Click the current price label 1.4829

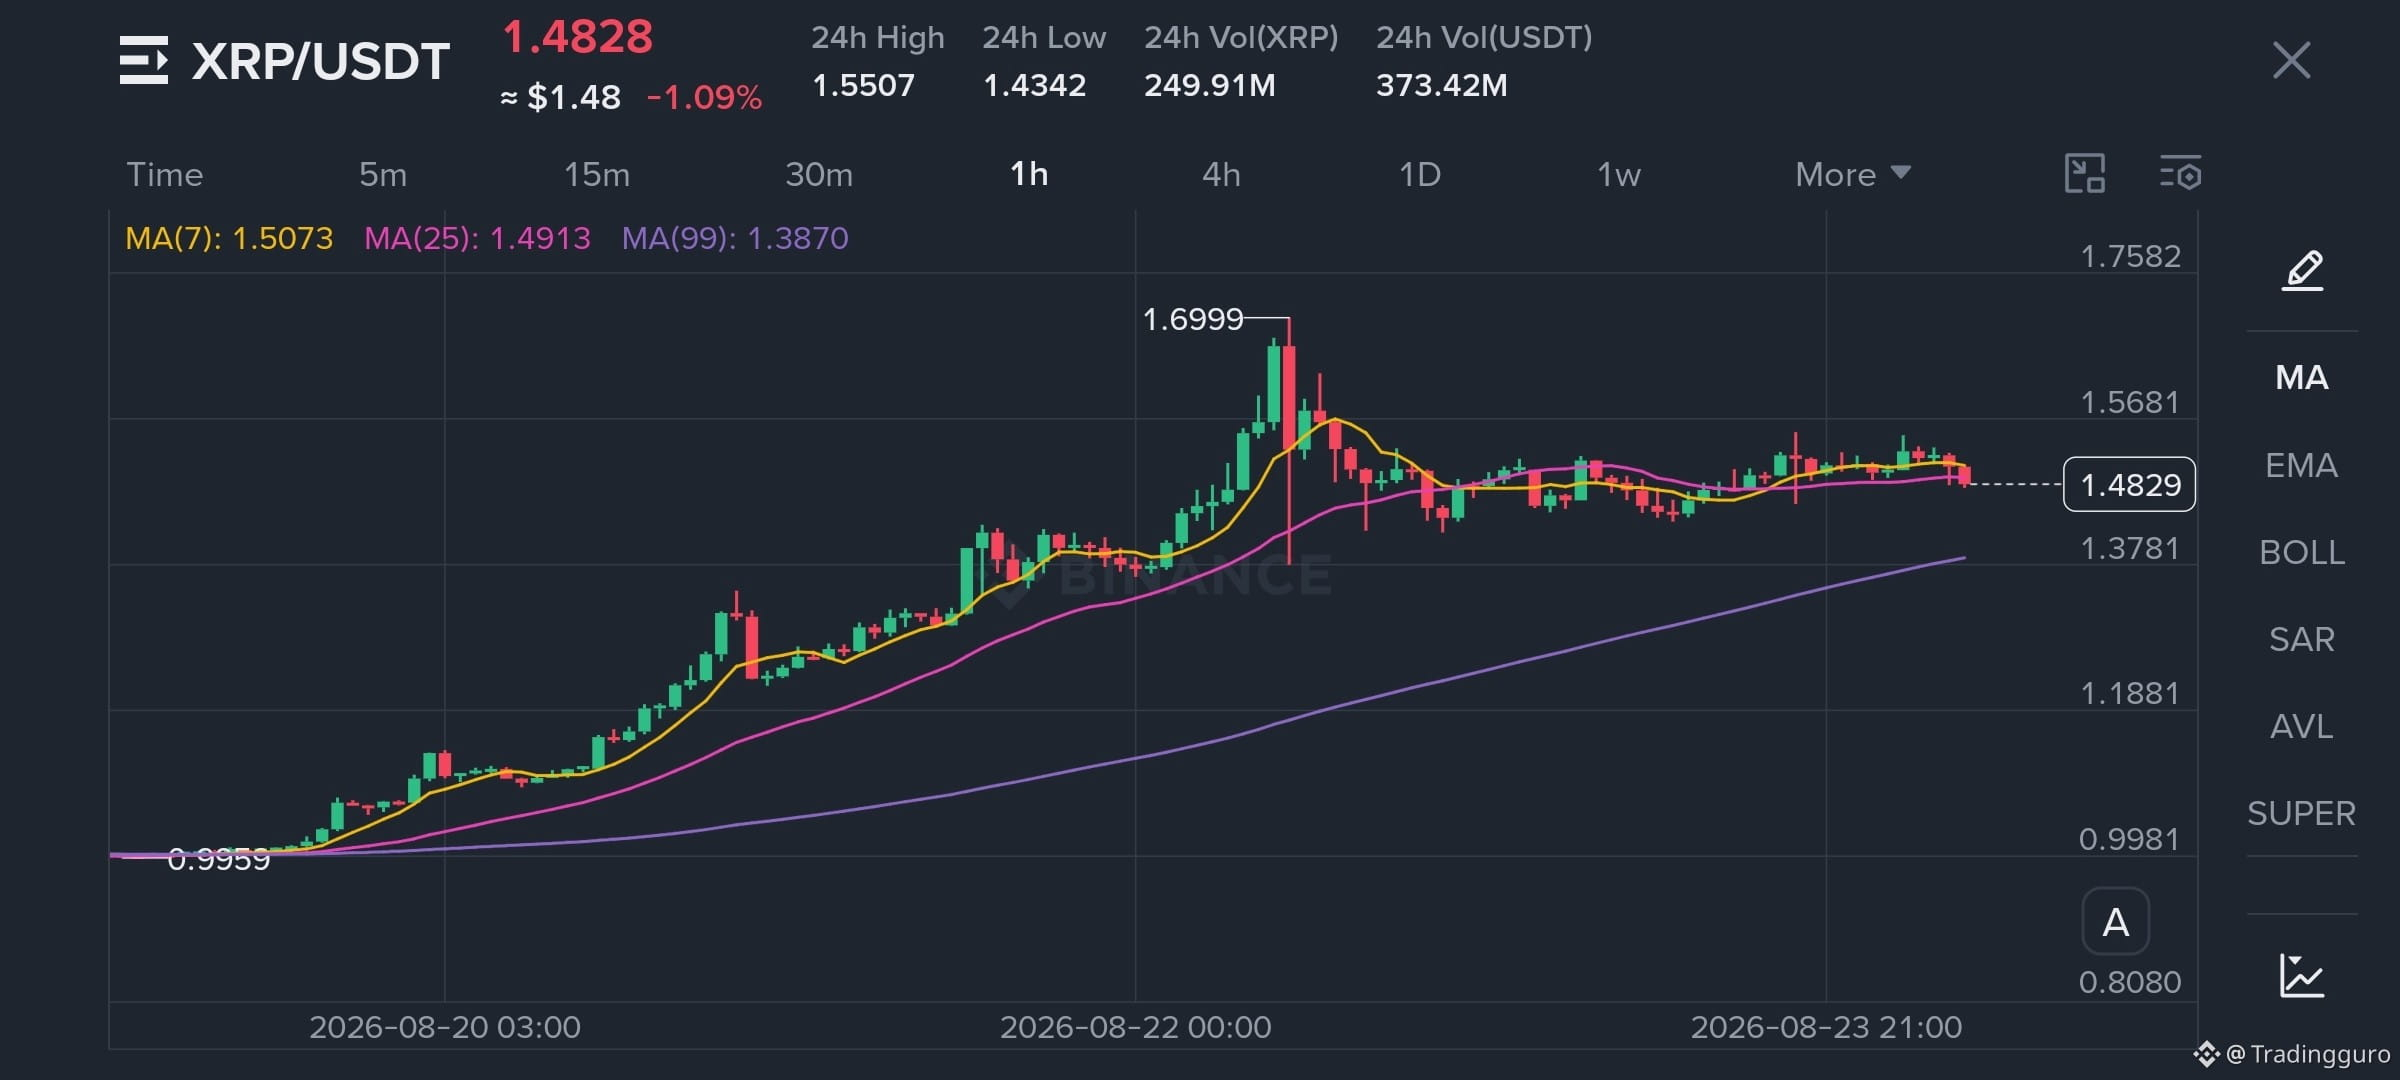[2129, 484]
